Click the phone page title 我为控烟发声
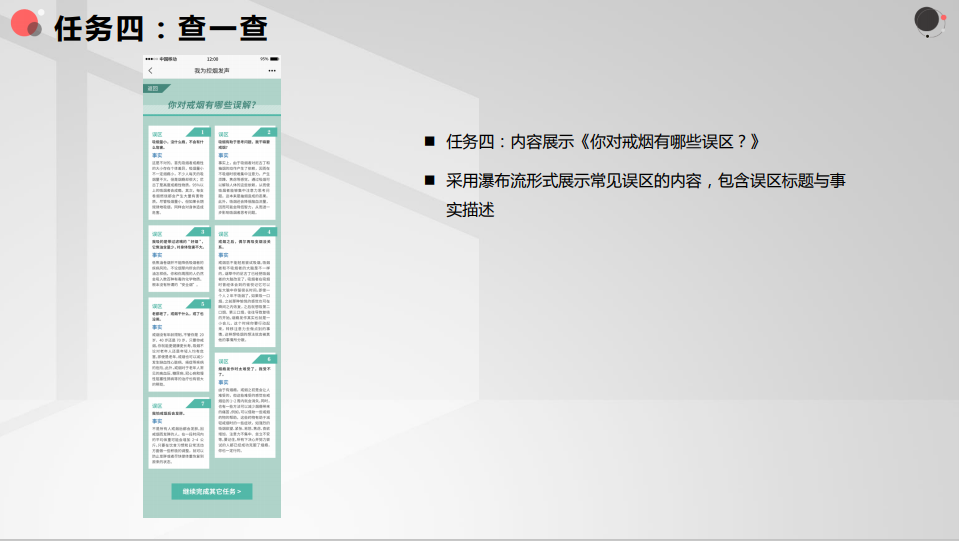 (212, 71)
